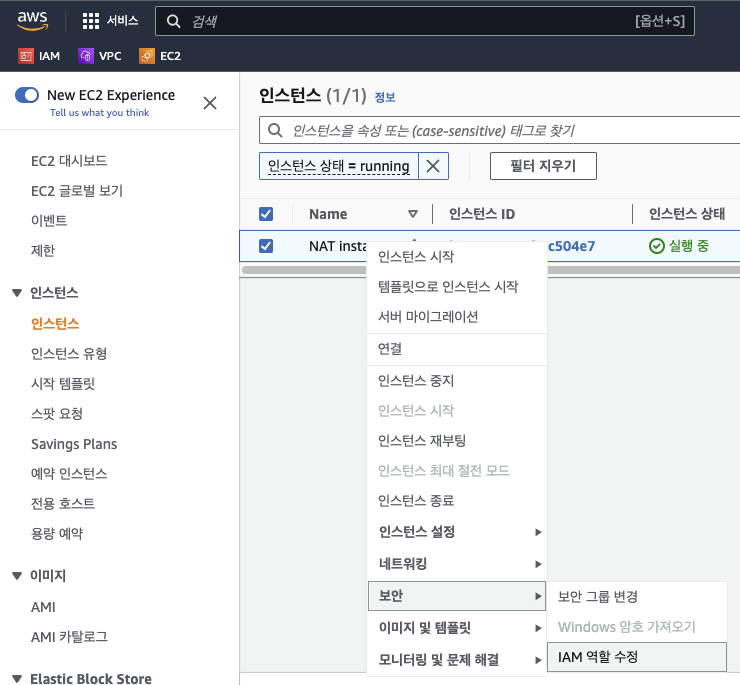
Task: Click the 실행 중 status text
Action: click(689, 246)
